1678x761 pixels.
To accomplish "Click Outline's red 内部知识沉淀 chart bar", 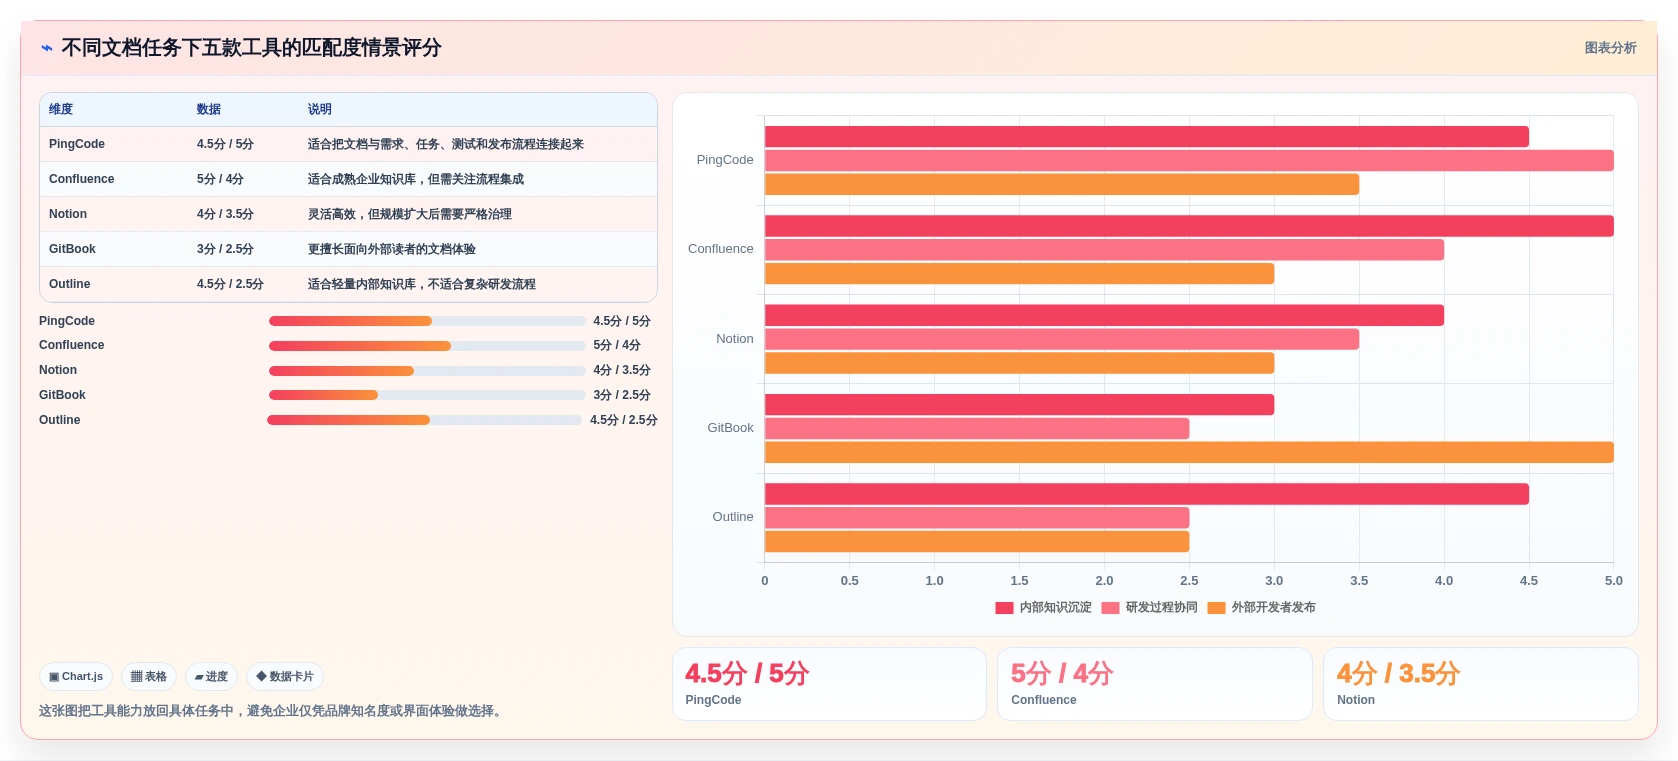I will pos(1147,494).
